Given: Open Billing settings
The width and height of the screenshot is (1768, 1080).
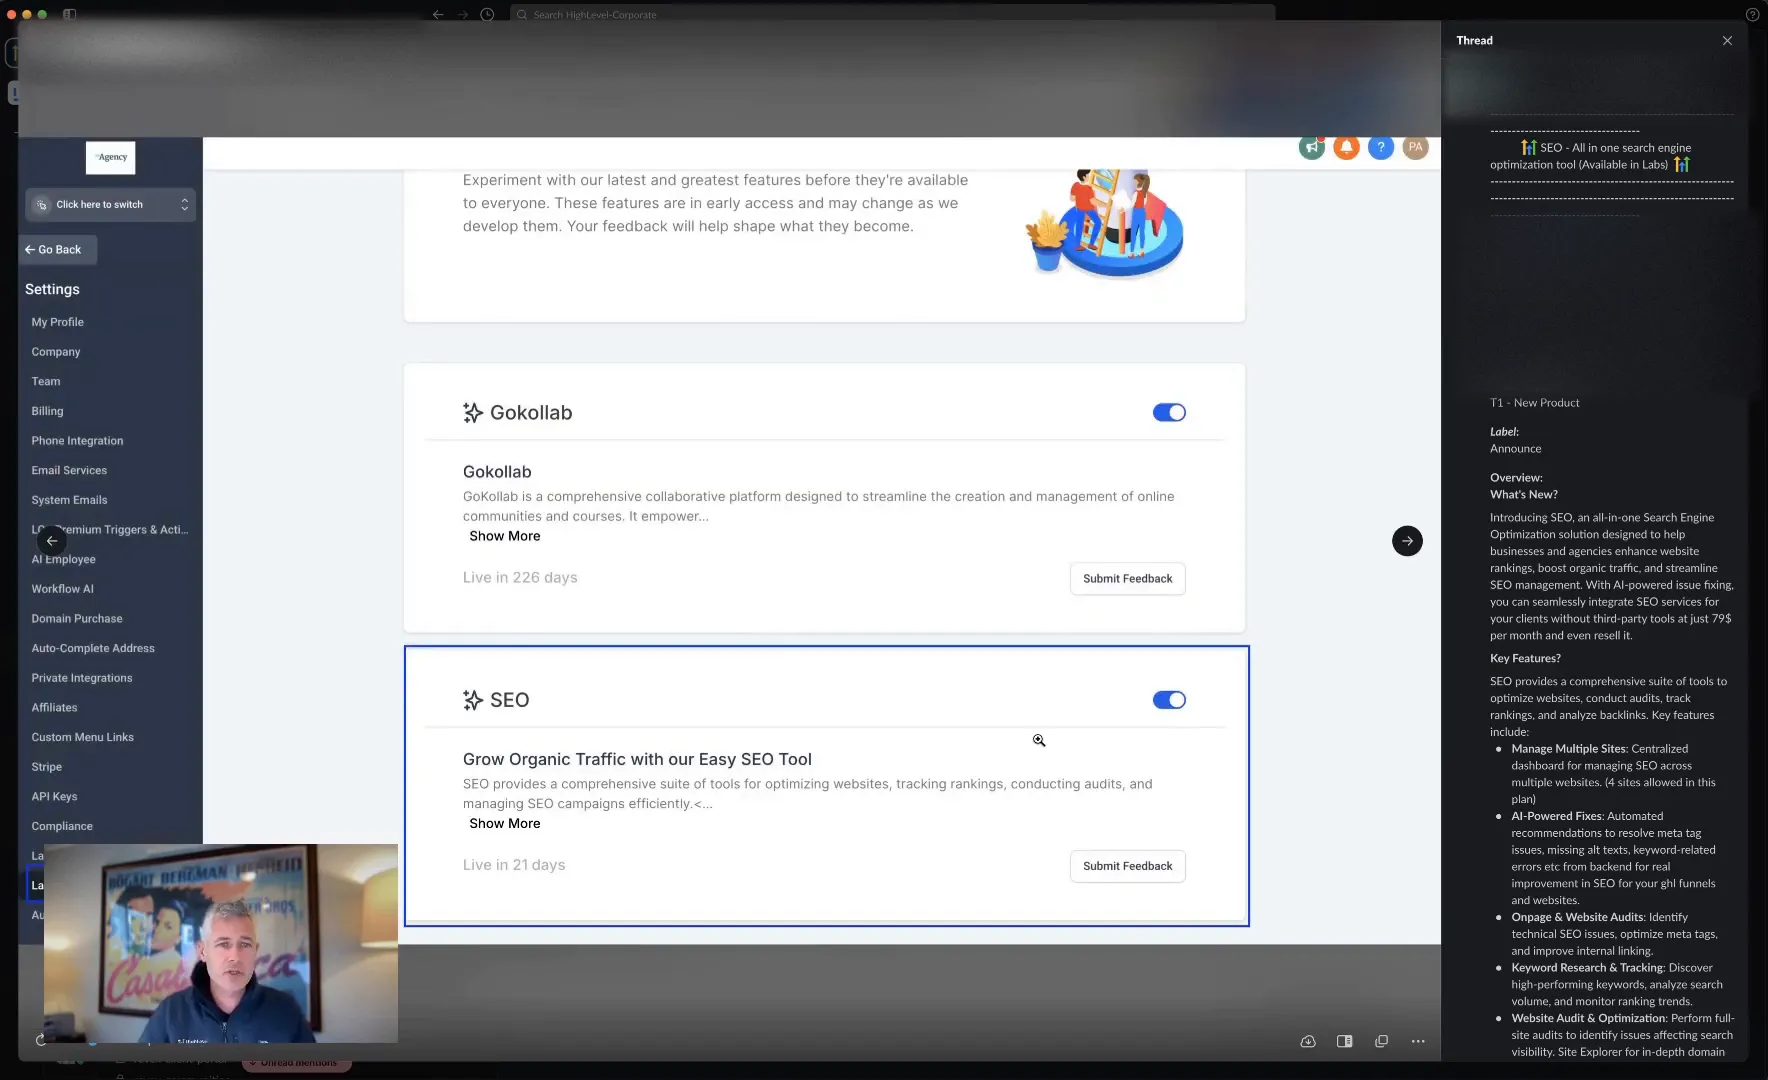Looking at the screenshot, I should [47, 411].
